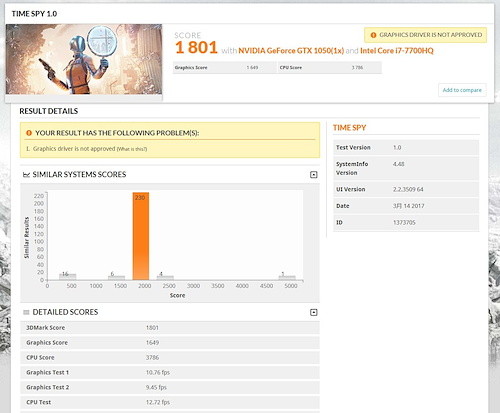This screenshot has width=500, height=413.
Task: Click the orange 230 results chart bar
Action: pos(141,236)
